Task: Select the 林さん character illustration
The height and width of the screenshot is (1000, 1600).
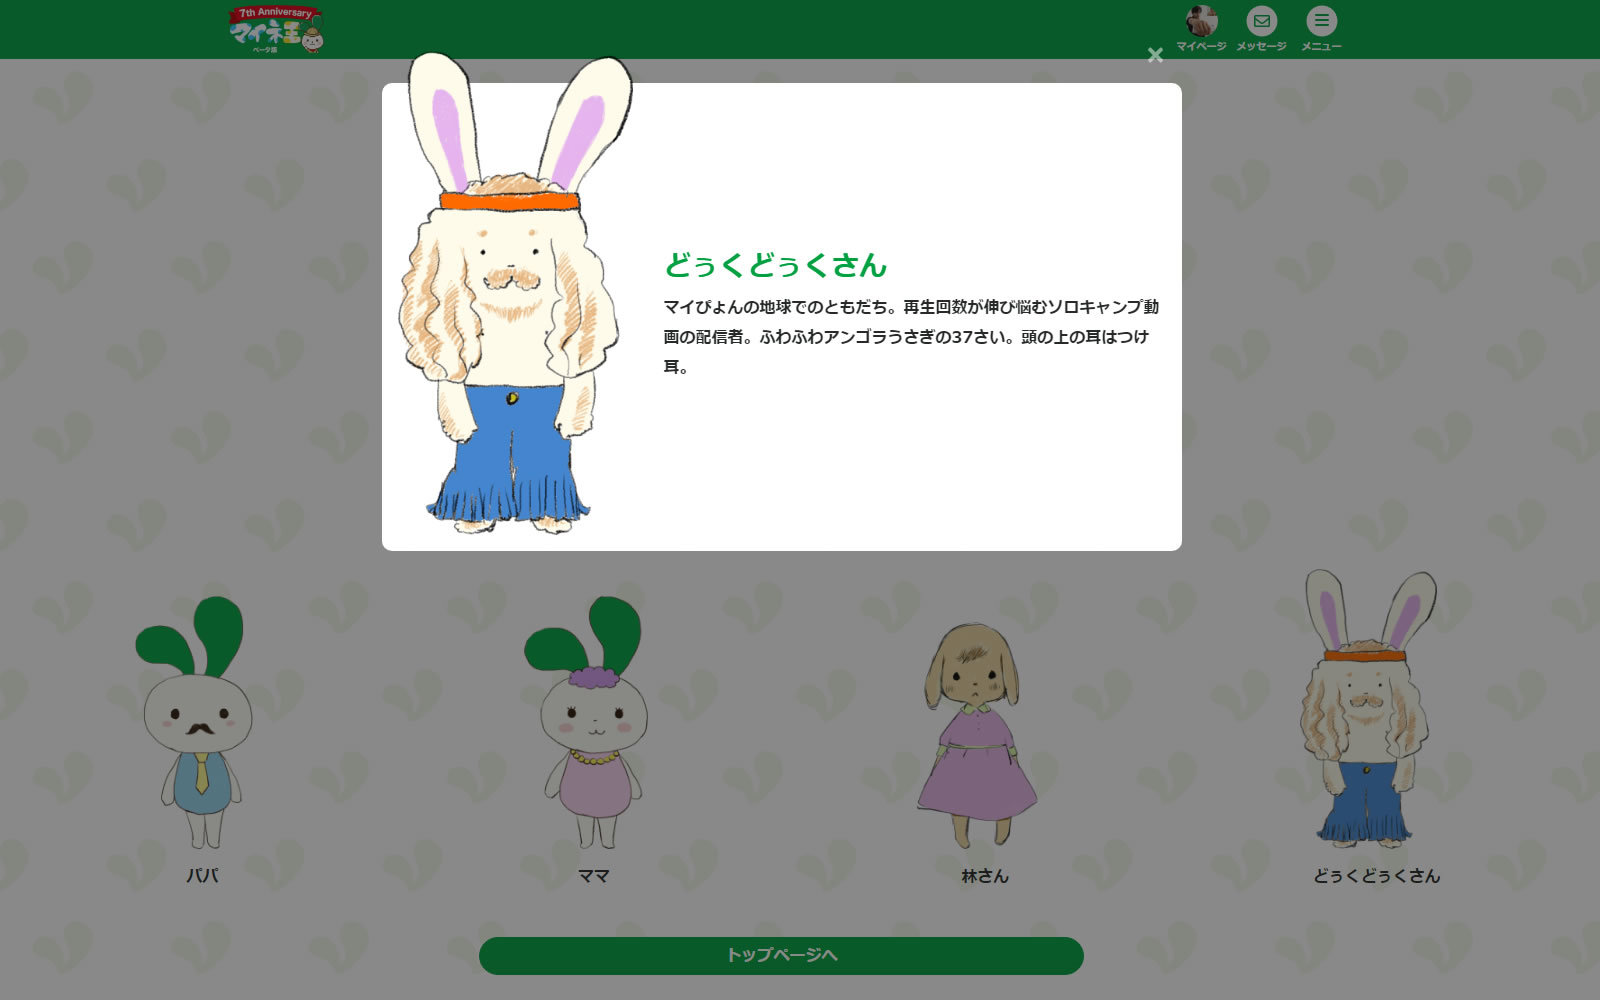Action: [x=976, y=735]
